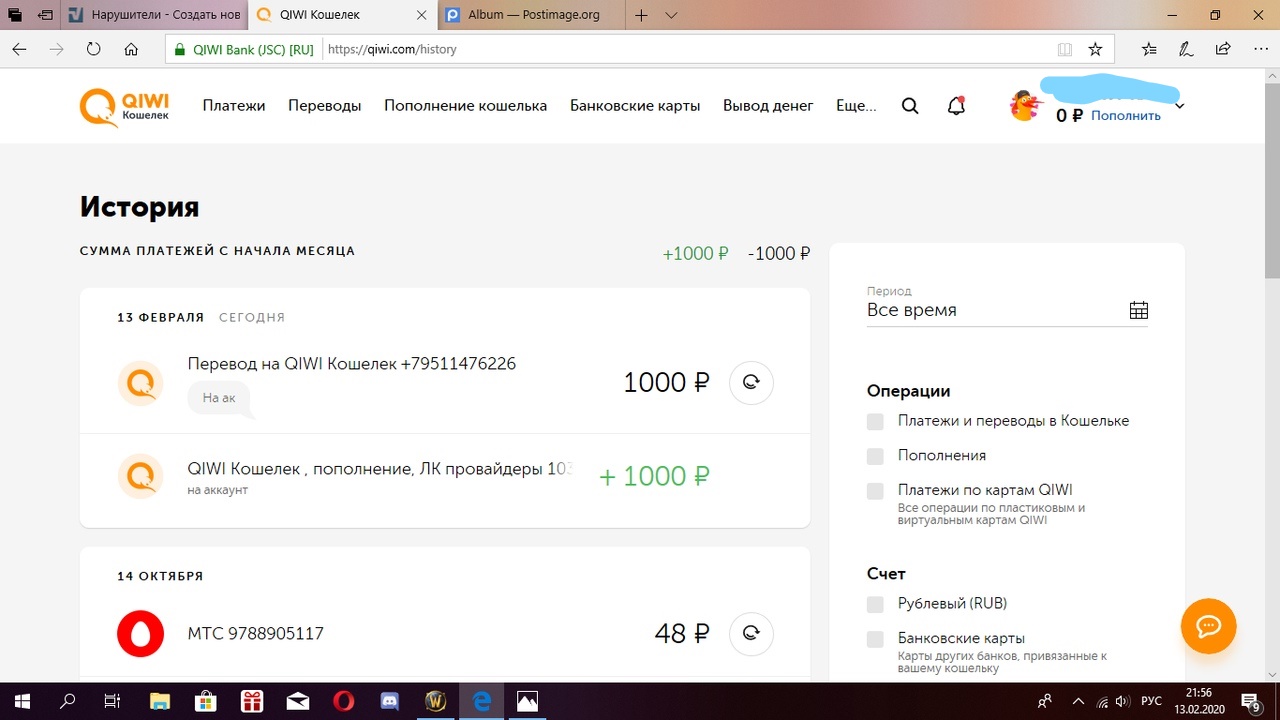Toggle reading view icon in address bar

pos(1065,48)
